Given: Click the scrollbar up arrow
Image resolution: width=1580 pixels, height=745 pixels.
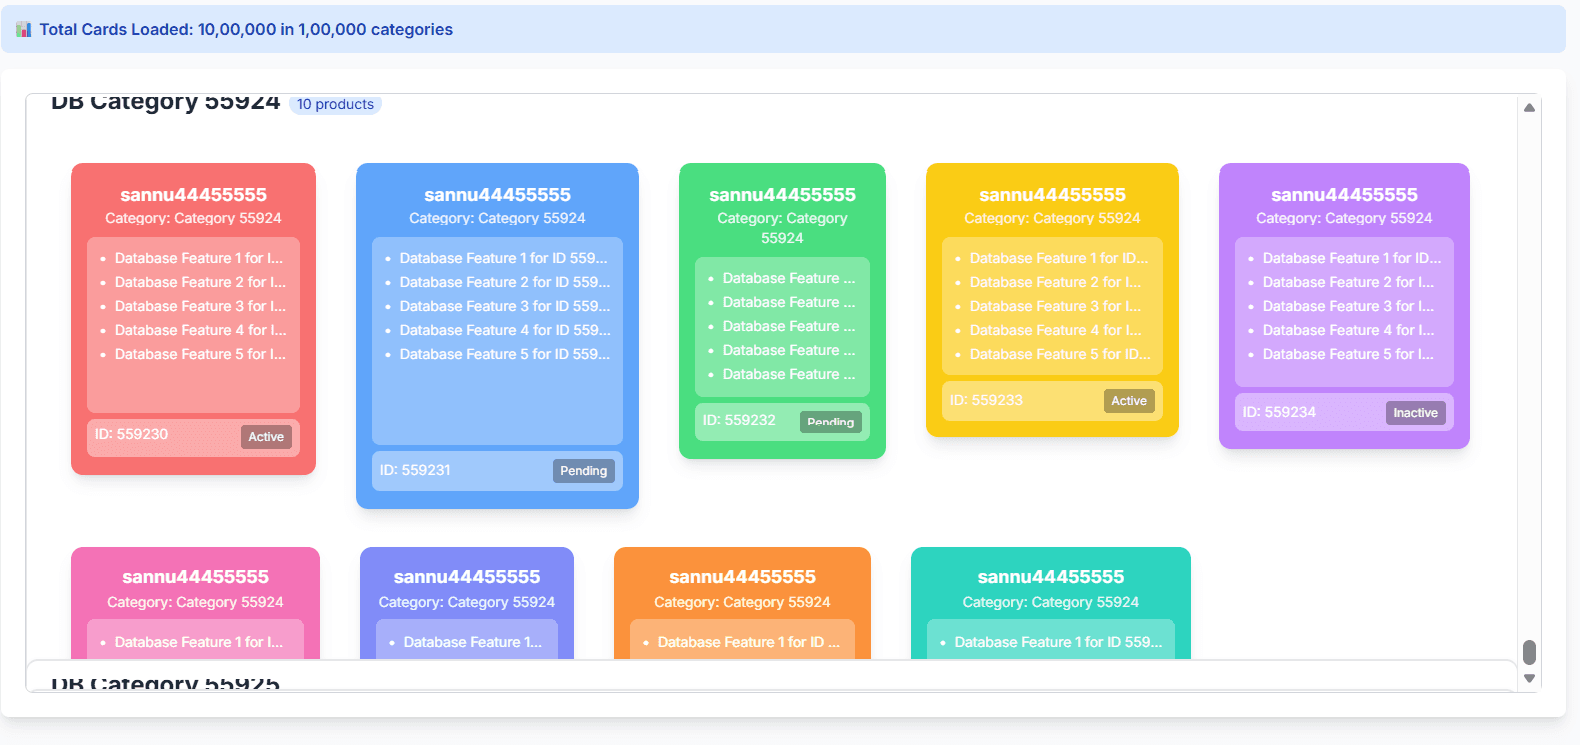Looking at the screenshot, I should pos(1529,108).
